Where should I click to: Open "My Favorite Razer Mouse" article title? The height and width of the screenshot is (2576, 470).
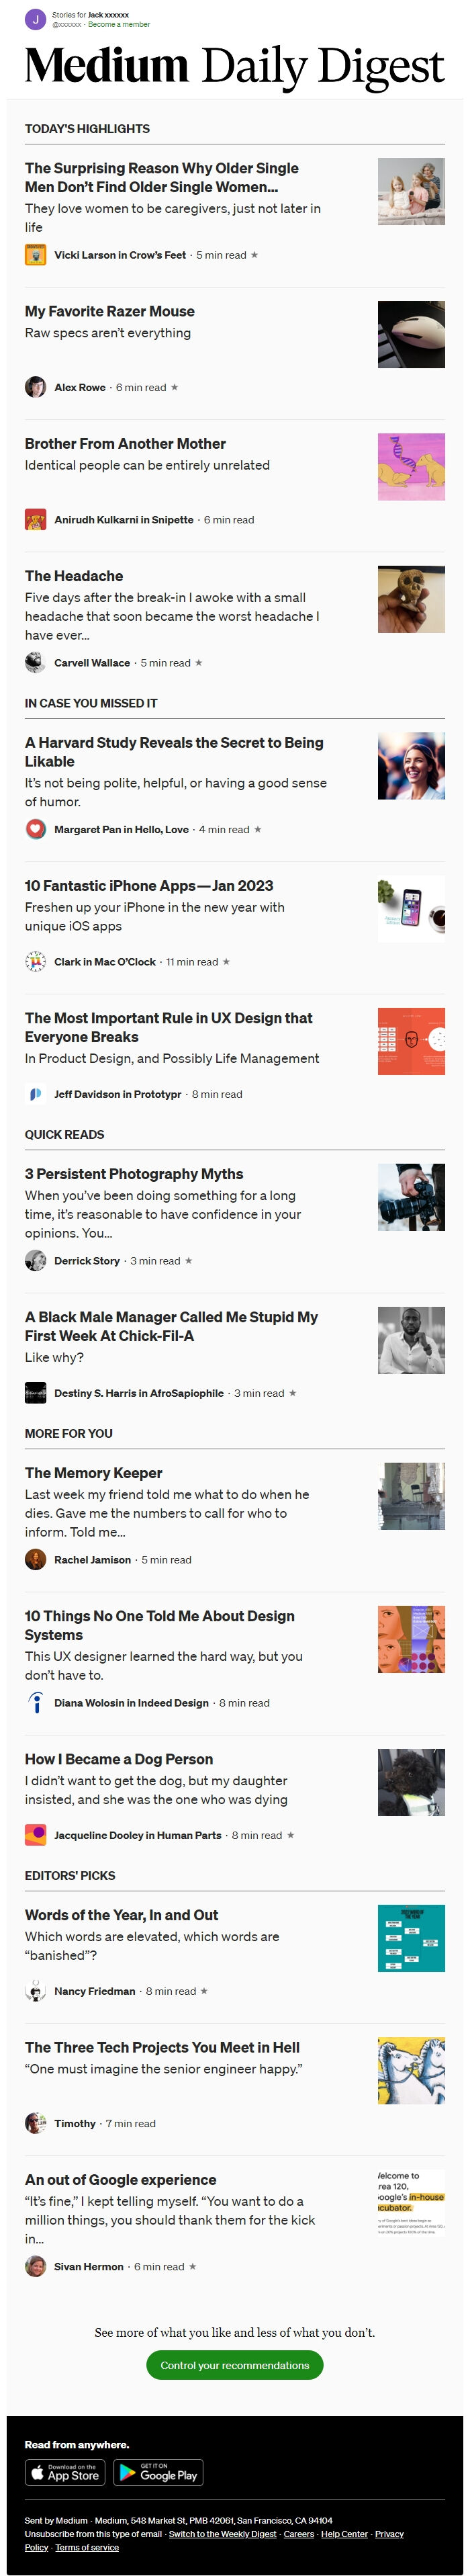click(110, 311)
